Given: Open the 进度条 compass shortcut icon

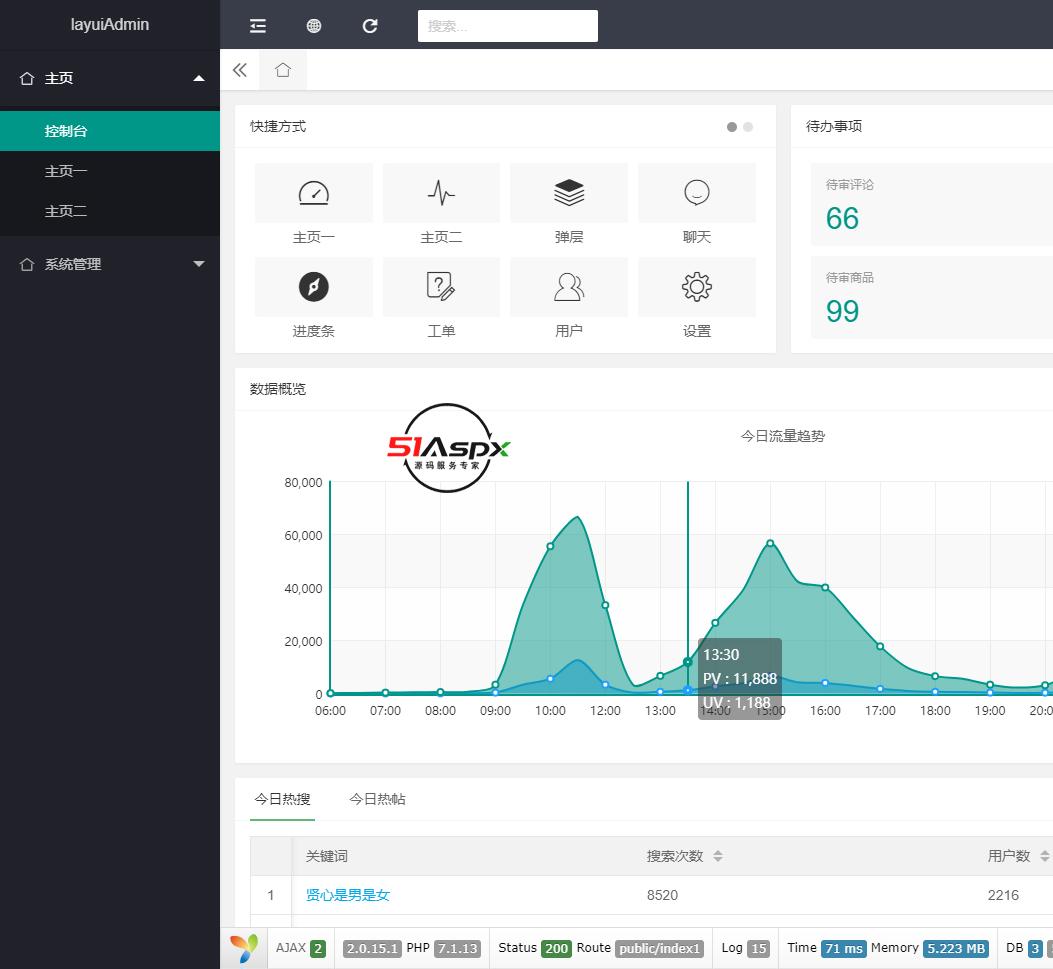Looking at the screenshot, I should [314, 287].
